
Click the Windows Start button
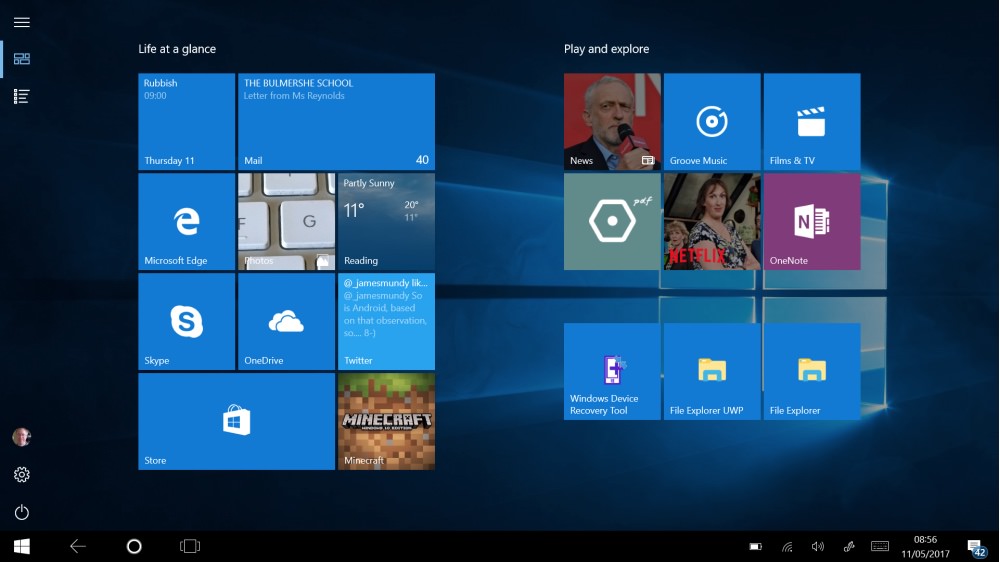(22, 546)
